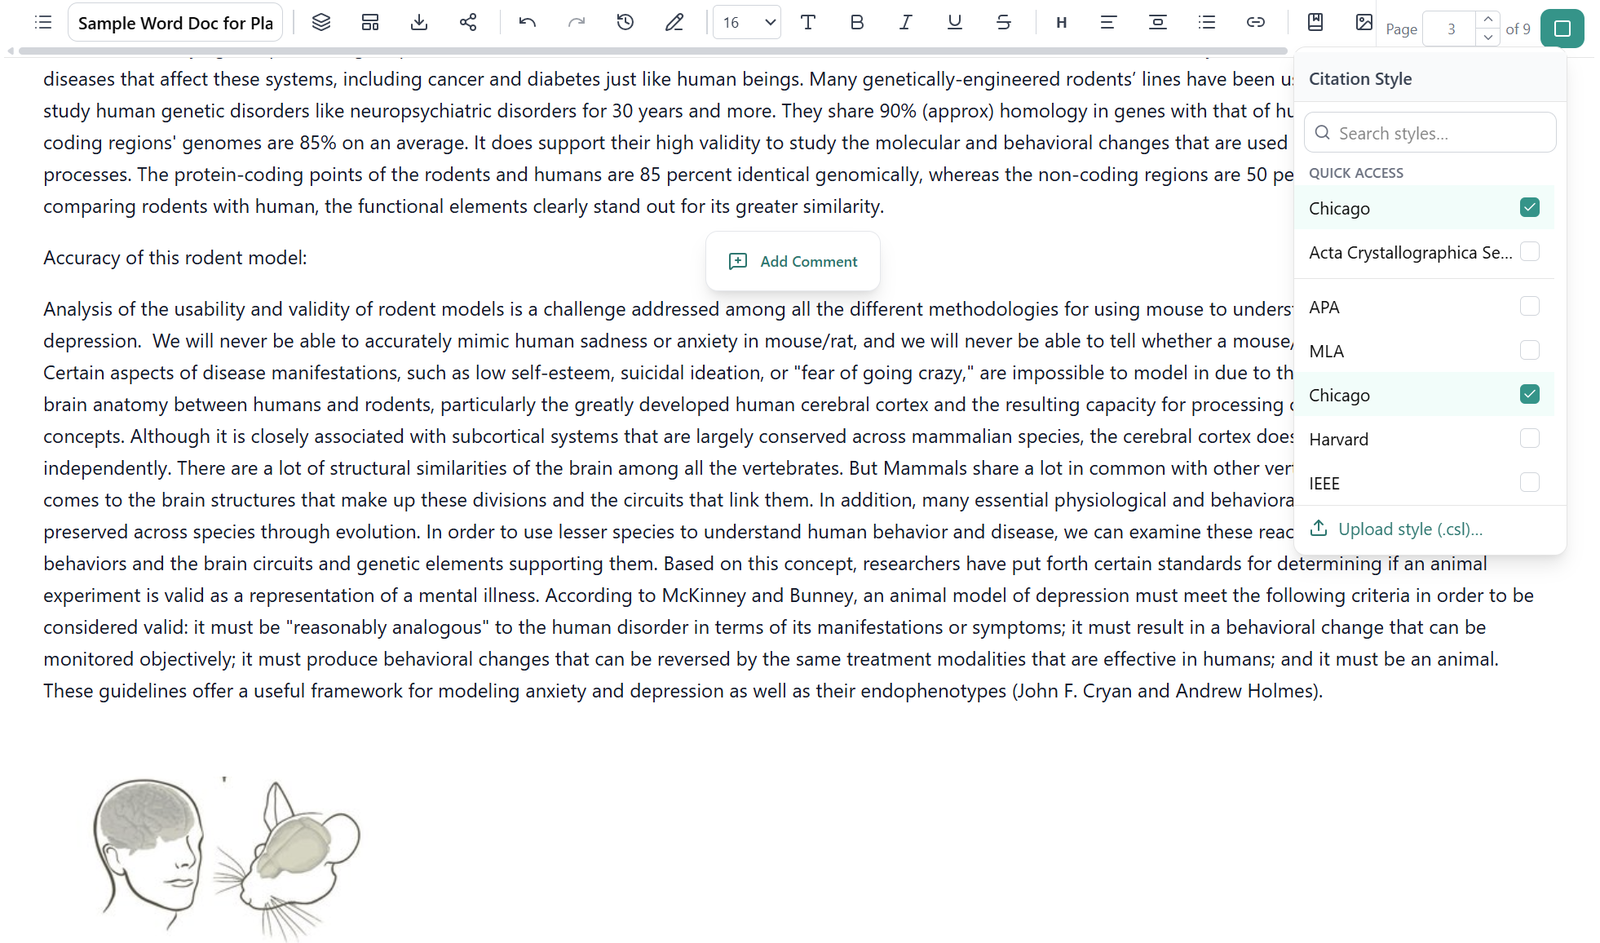This screenshot has height=943, width=1600.
Task: Redo the last undone edit
Action: (576, 22)
